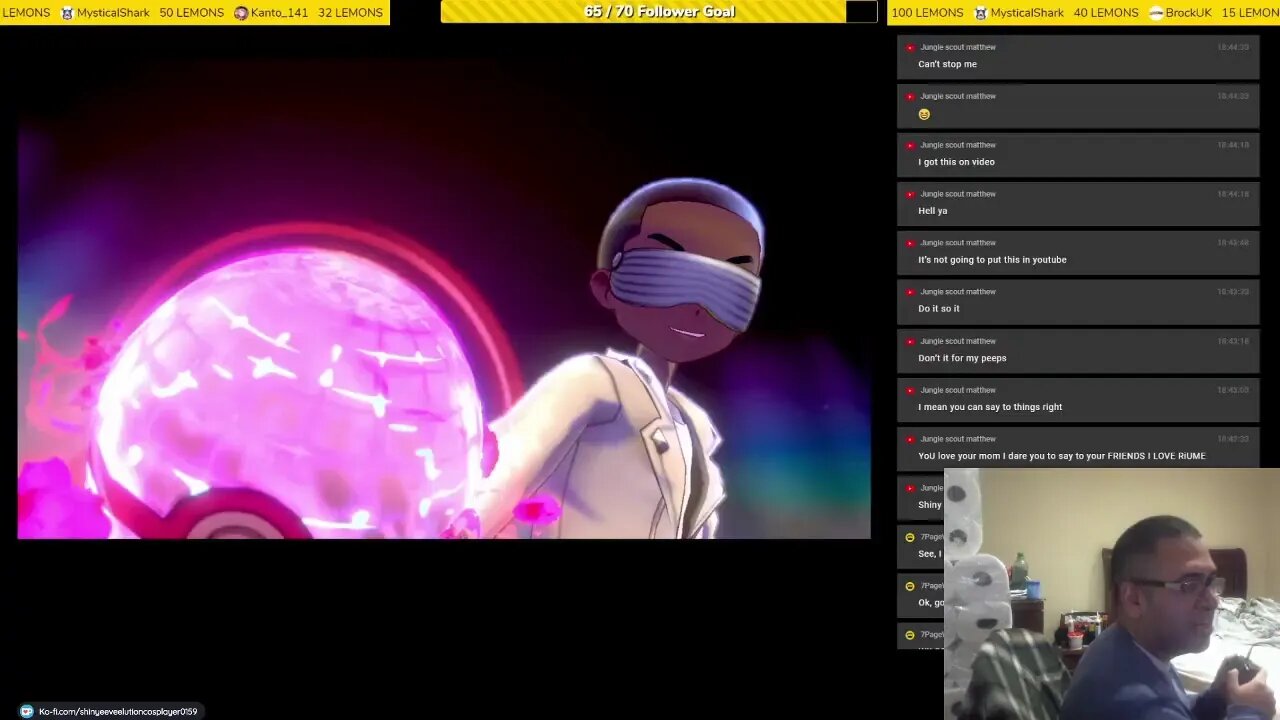Click YouTube icon above "Do it so it"
The width and height of the screenshot is (1280, 720).
click(910, 292)
